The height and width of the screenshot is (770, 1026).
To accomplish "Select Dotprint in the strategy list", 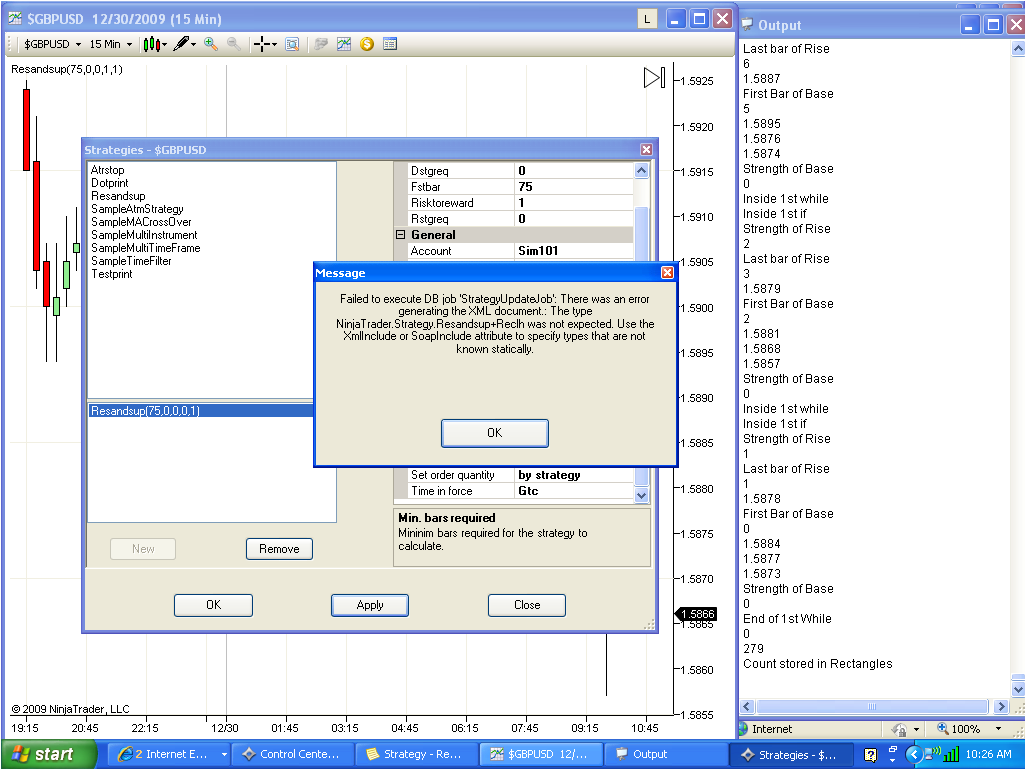I will [x=109, y=183].
